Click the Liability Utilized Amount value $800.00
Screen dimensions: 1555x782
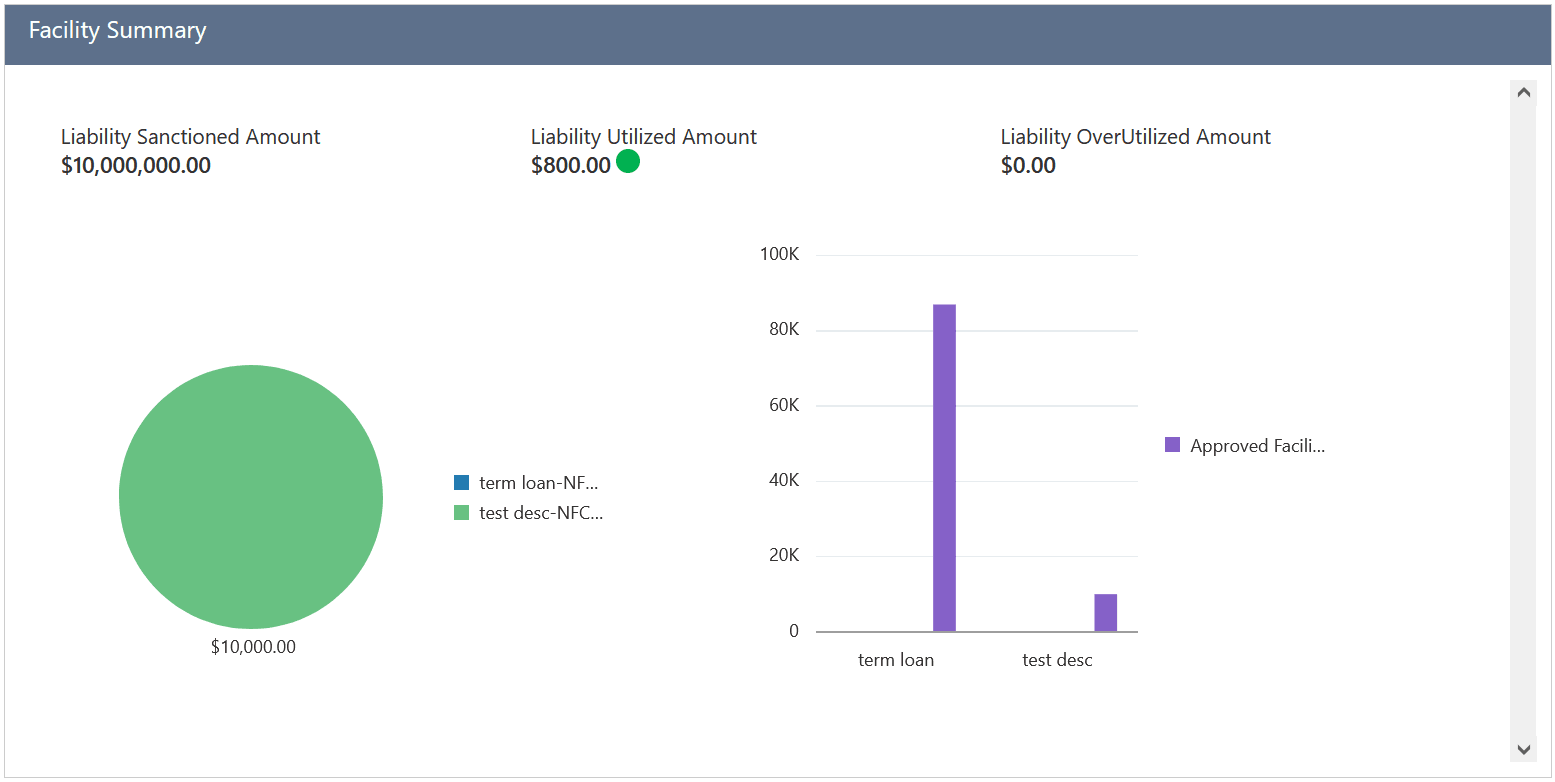(x=570, y=164)
